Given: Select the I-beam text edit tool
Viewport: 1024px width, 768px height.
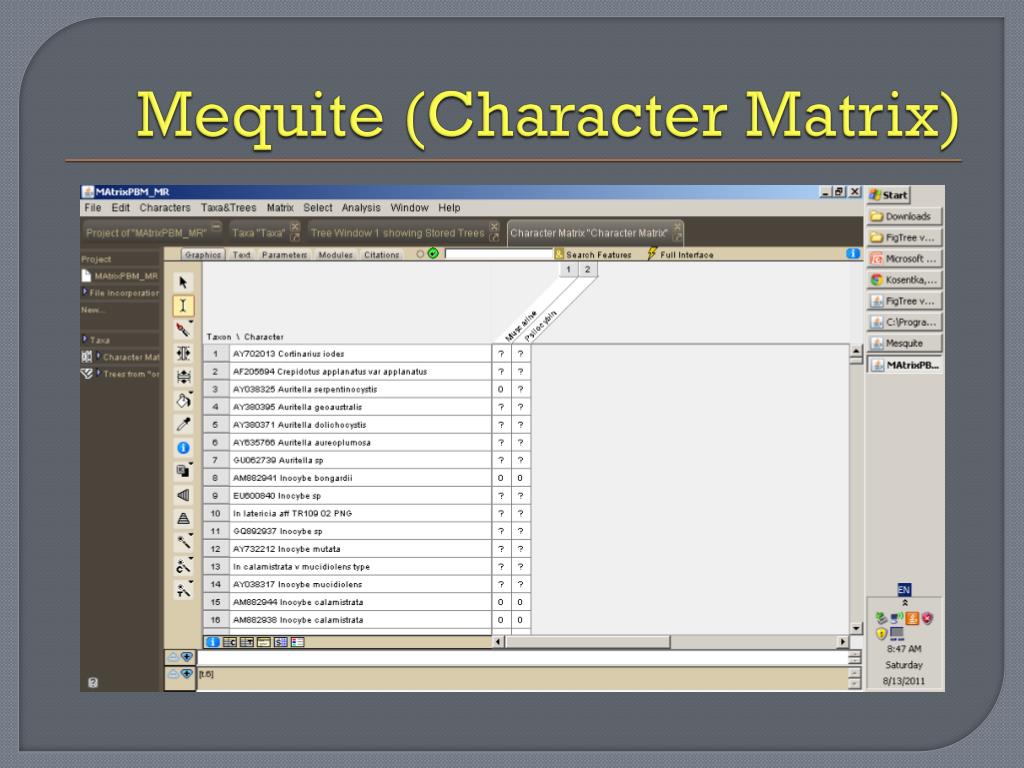Looking at the screenshot, I should coord(183,306).
